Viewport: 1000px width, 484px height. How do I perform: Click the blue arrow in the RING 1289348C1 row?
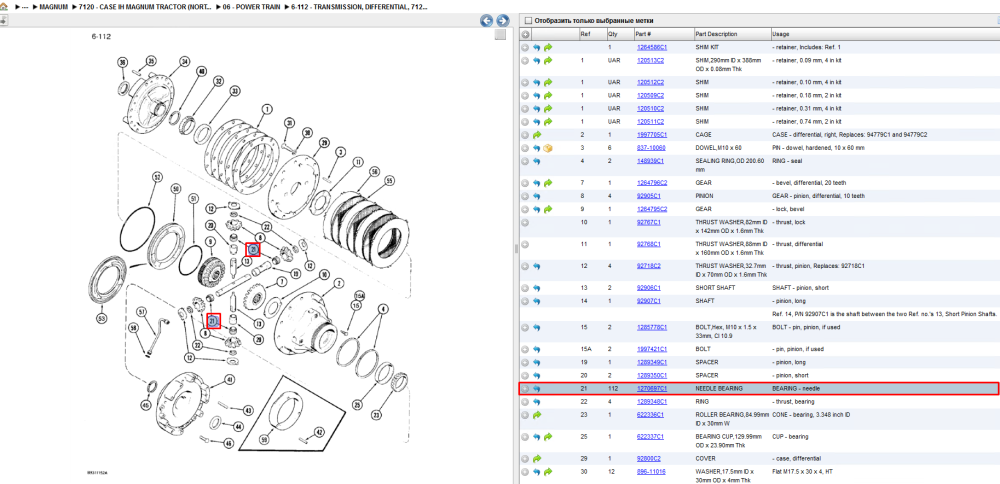point(536,402)
